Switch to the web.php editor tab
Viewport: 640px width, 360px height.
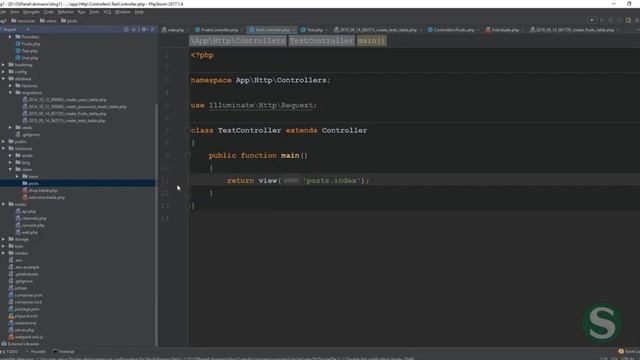(173, 30)
